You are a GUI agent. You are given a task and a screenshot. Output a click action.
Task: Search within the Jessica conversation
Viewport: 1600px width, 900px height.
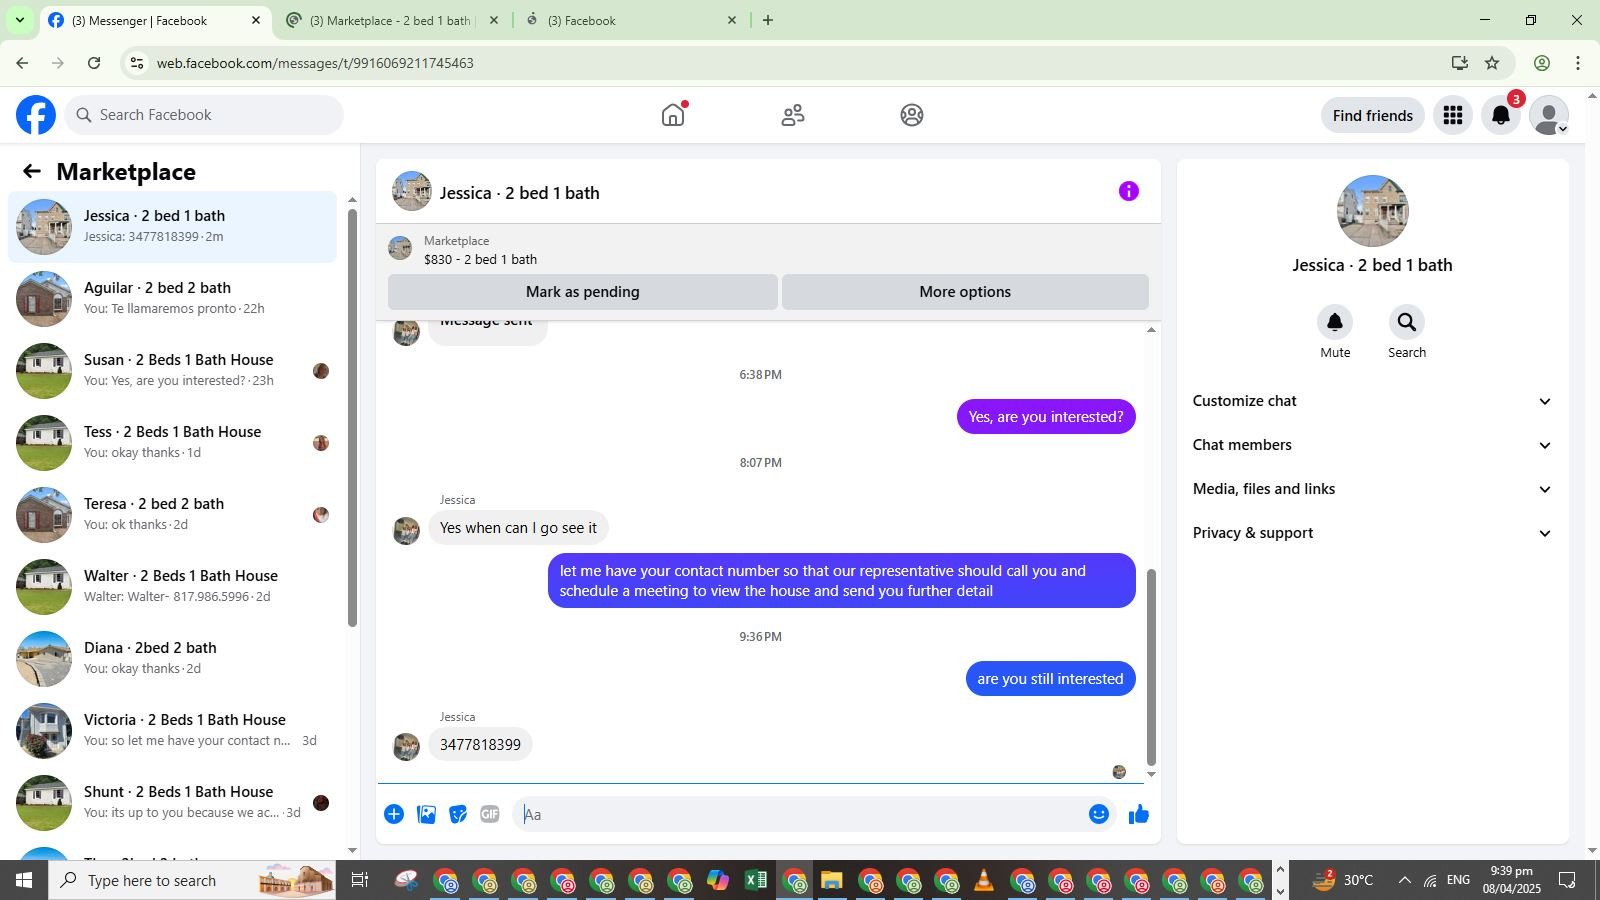pos(1407,322)
